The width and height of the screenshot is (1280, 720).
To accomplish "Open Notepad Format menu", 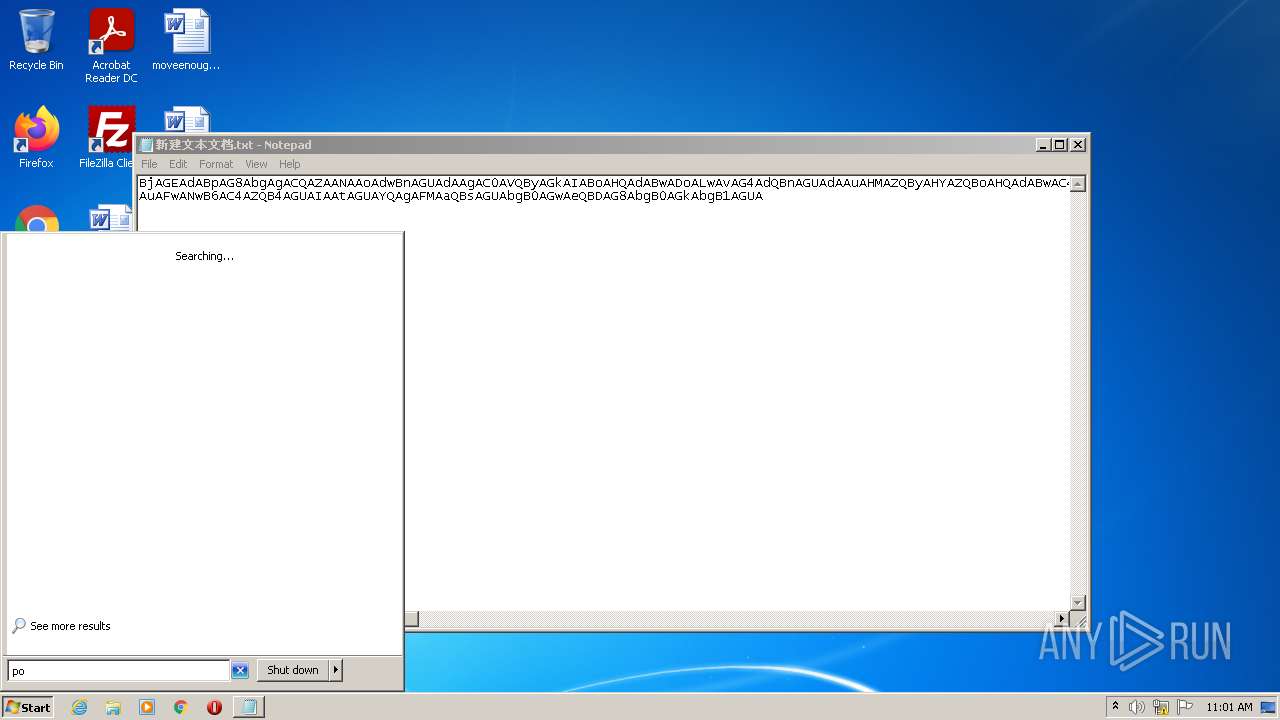I will [x=216, y=164].
